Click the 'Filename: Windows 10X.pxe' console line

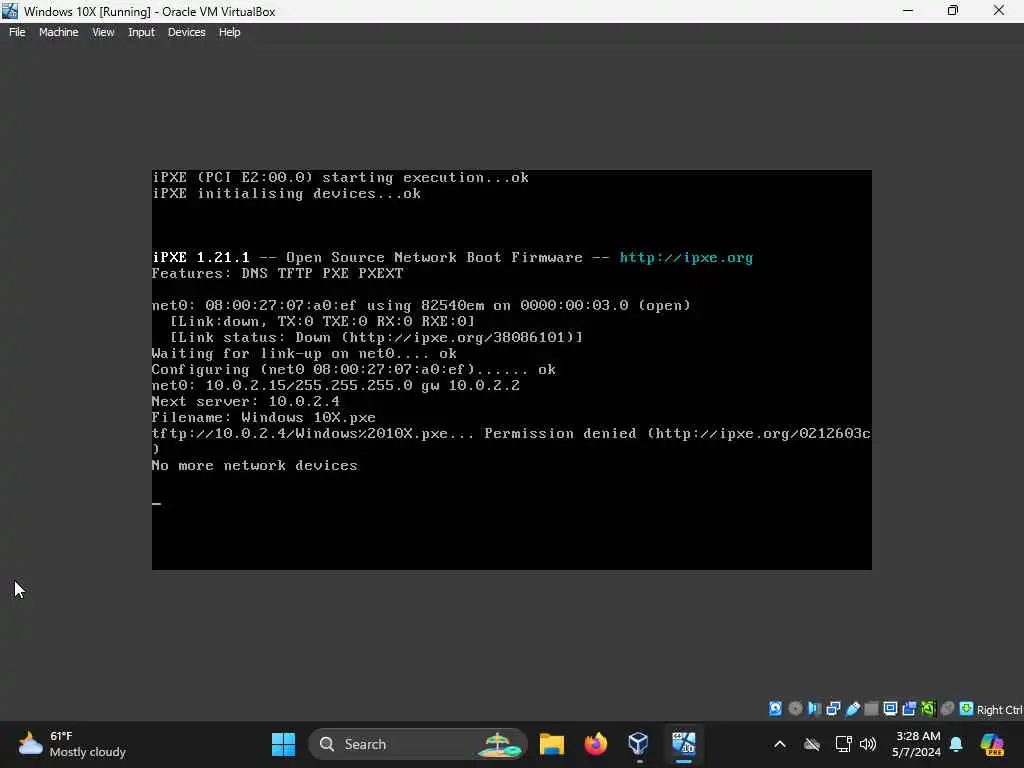[x=264, y=417]
